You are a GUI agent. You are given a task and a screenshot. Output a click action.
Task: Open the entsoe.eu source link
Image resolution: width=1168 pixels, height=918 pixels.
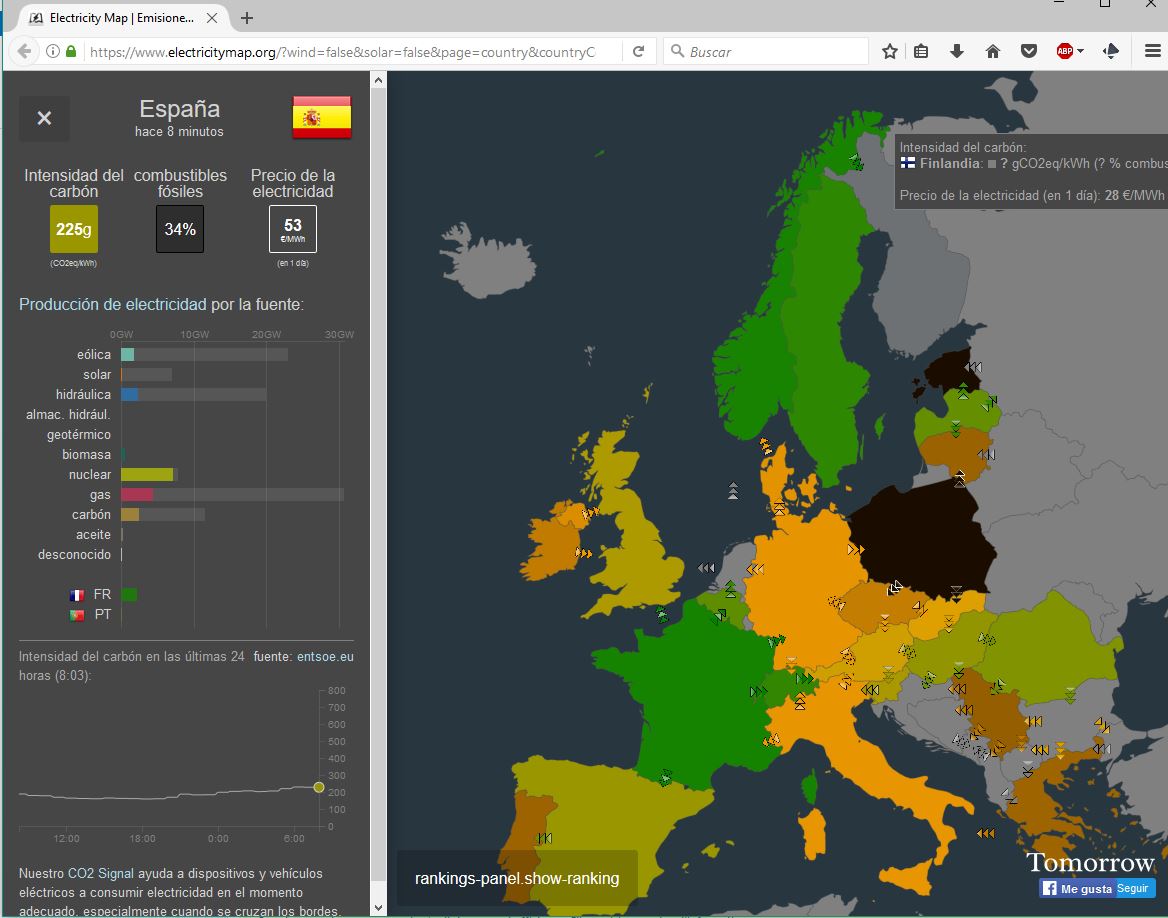[x=325, y=657]
